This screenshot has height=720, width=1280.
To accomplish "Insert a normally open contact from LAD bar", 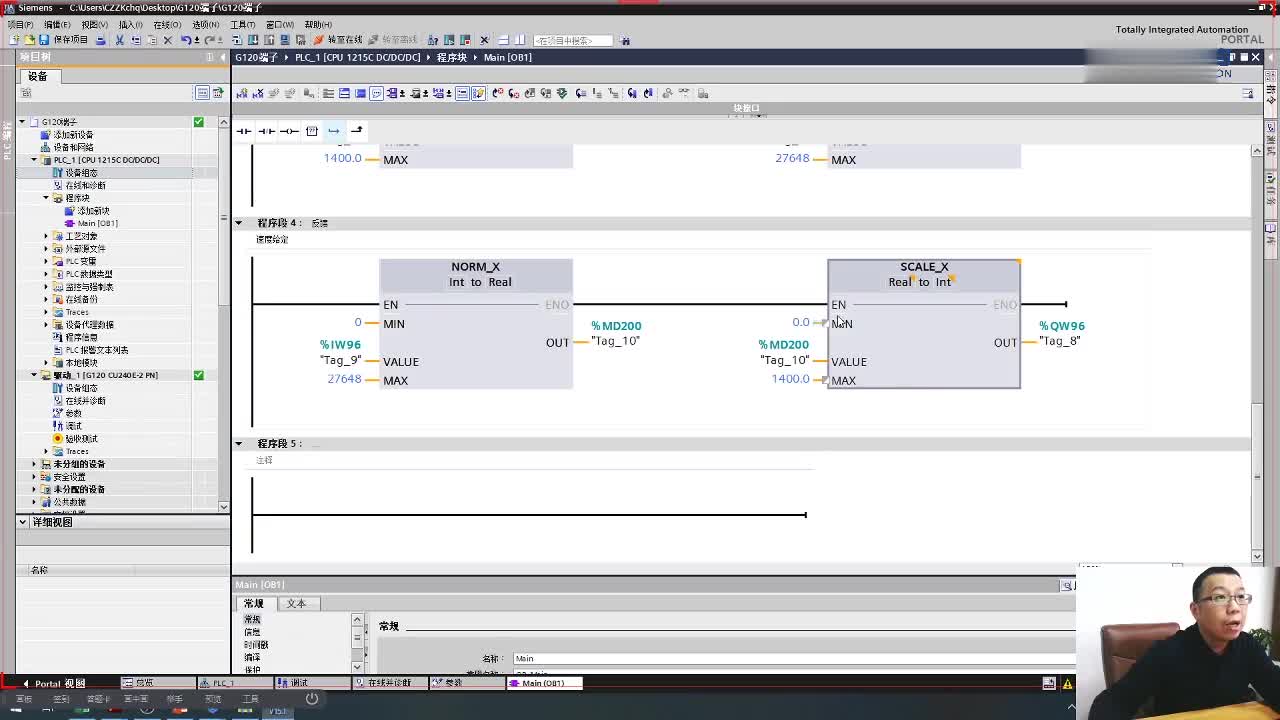I will pyautogui.click(x=244, y=131).
